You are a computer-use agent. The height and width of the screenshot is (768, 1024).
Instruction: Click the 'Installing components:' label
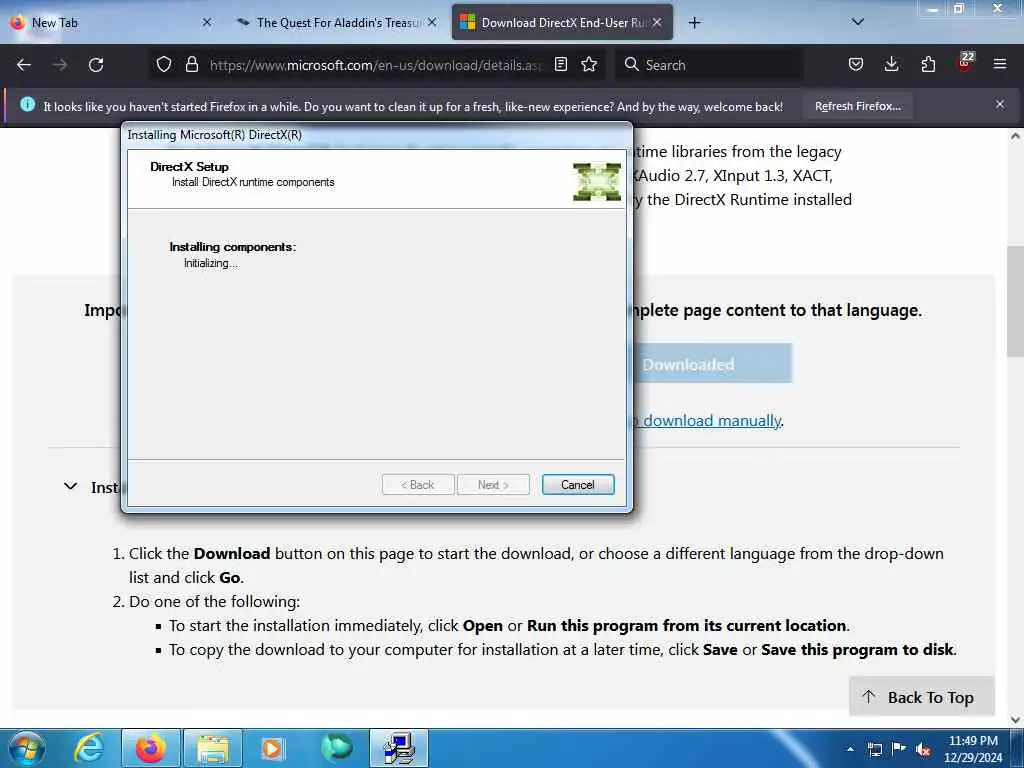(x=232, y=247)
